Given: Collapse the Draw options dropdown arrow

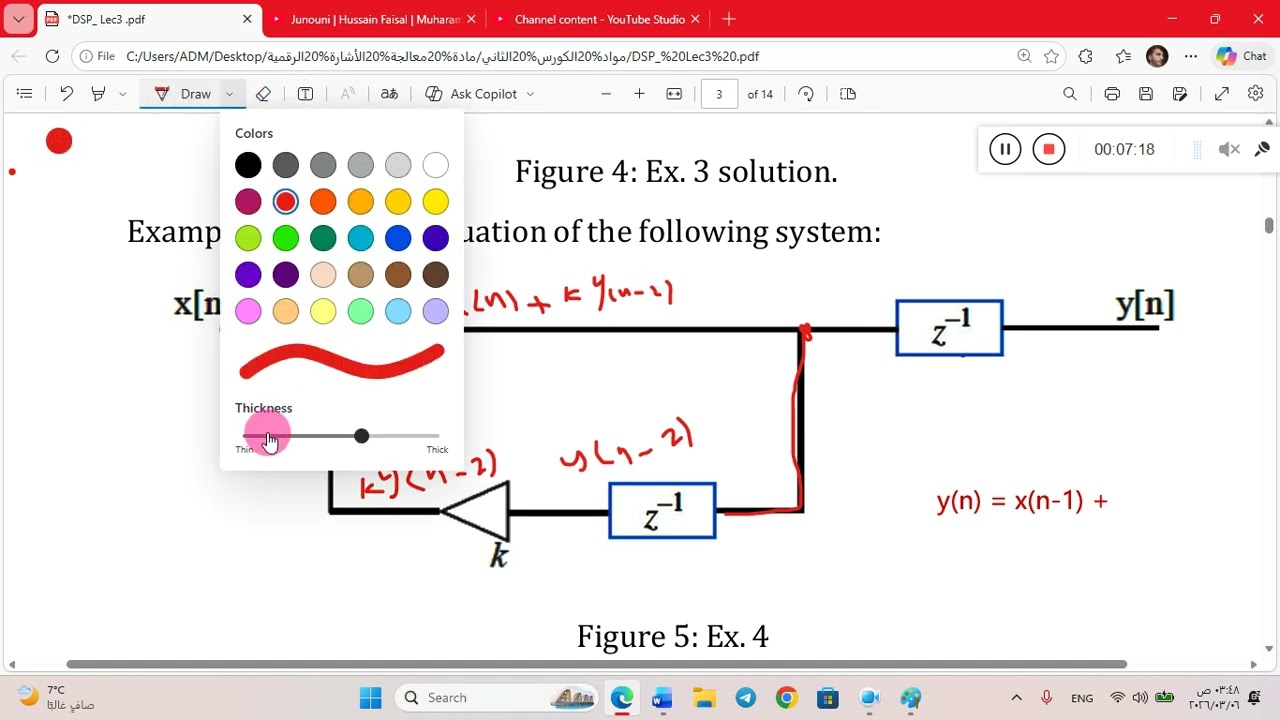Looking at the screenshot, I should [229, 94].
